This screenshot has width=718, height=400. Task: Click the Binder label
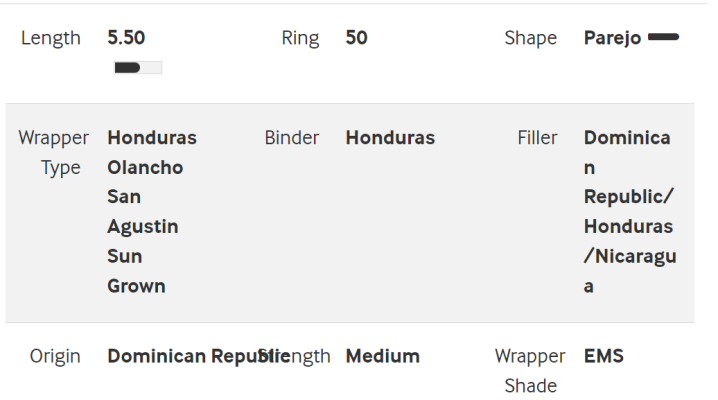292,138
